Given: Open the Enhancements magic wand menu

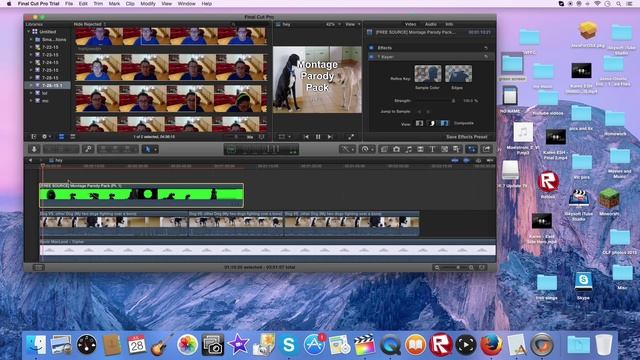Looking at the screenshot, I should pyautogui.click(x=348, y=149).
